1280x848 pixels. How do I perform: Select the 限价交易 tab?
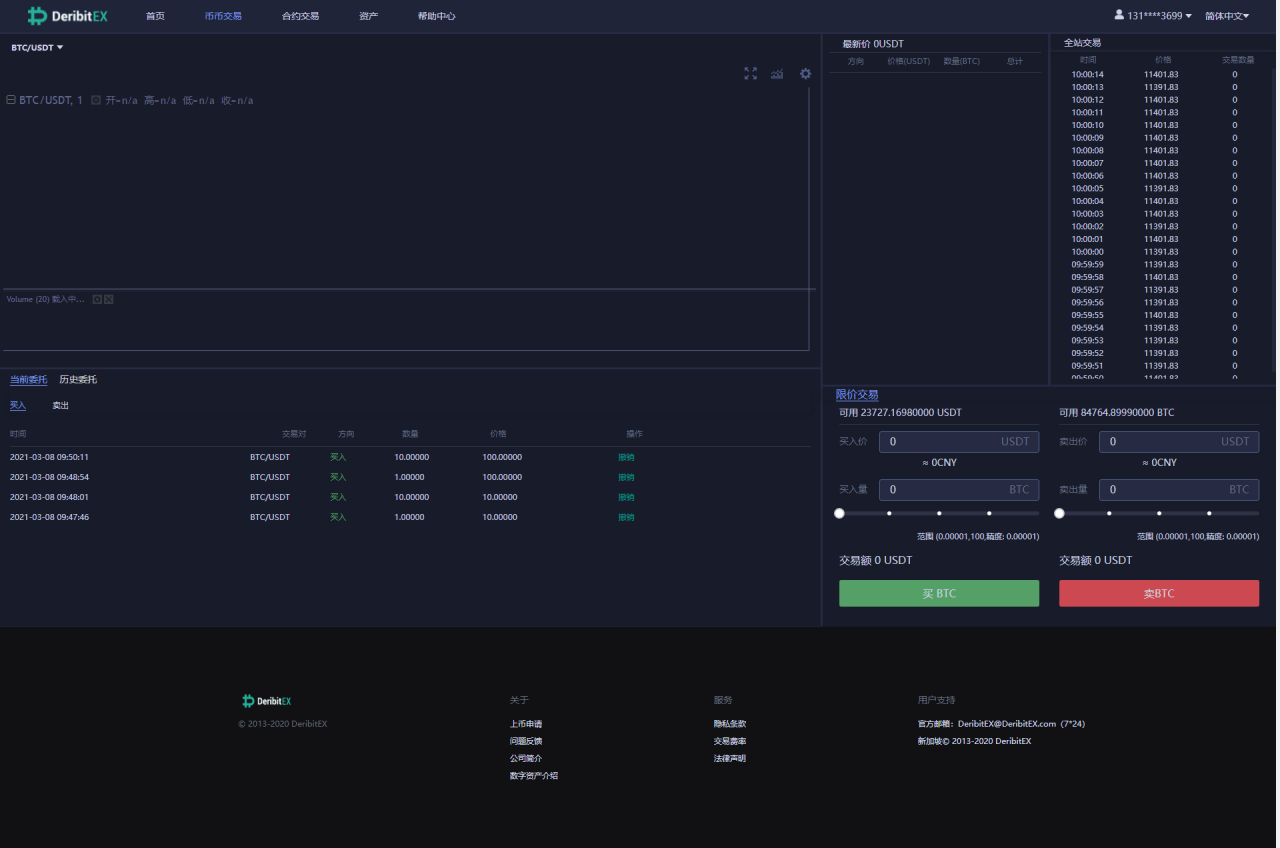857,395
